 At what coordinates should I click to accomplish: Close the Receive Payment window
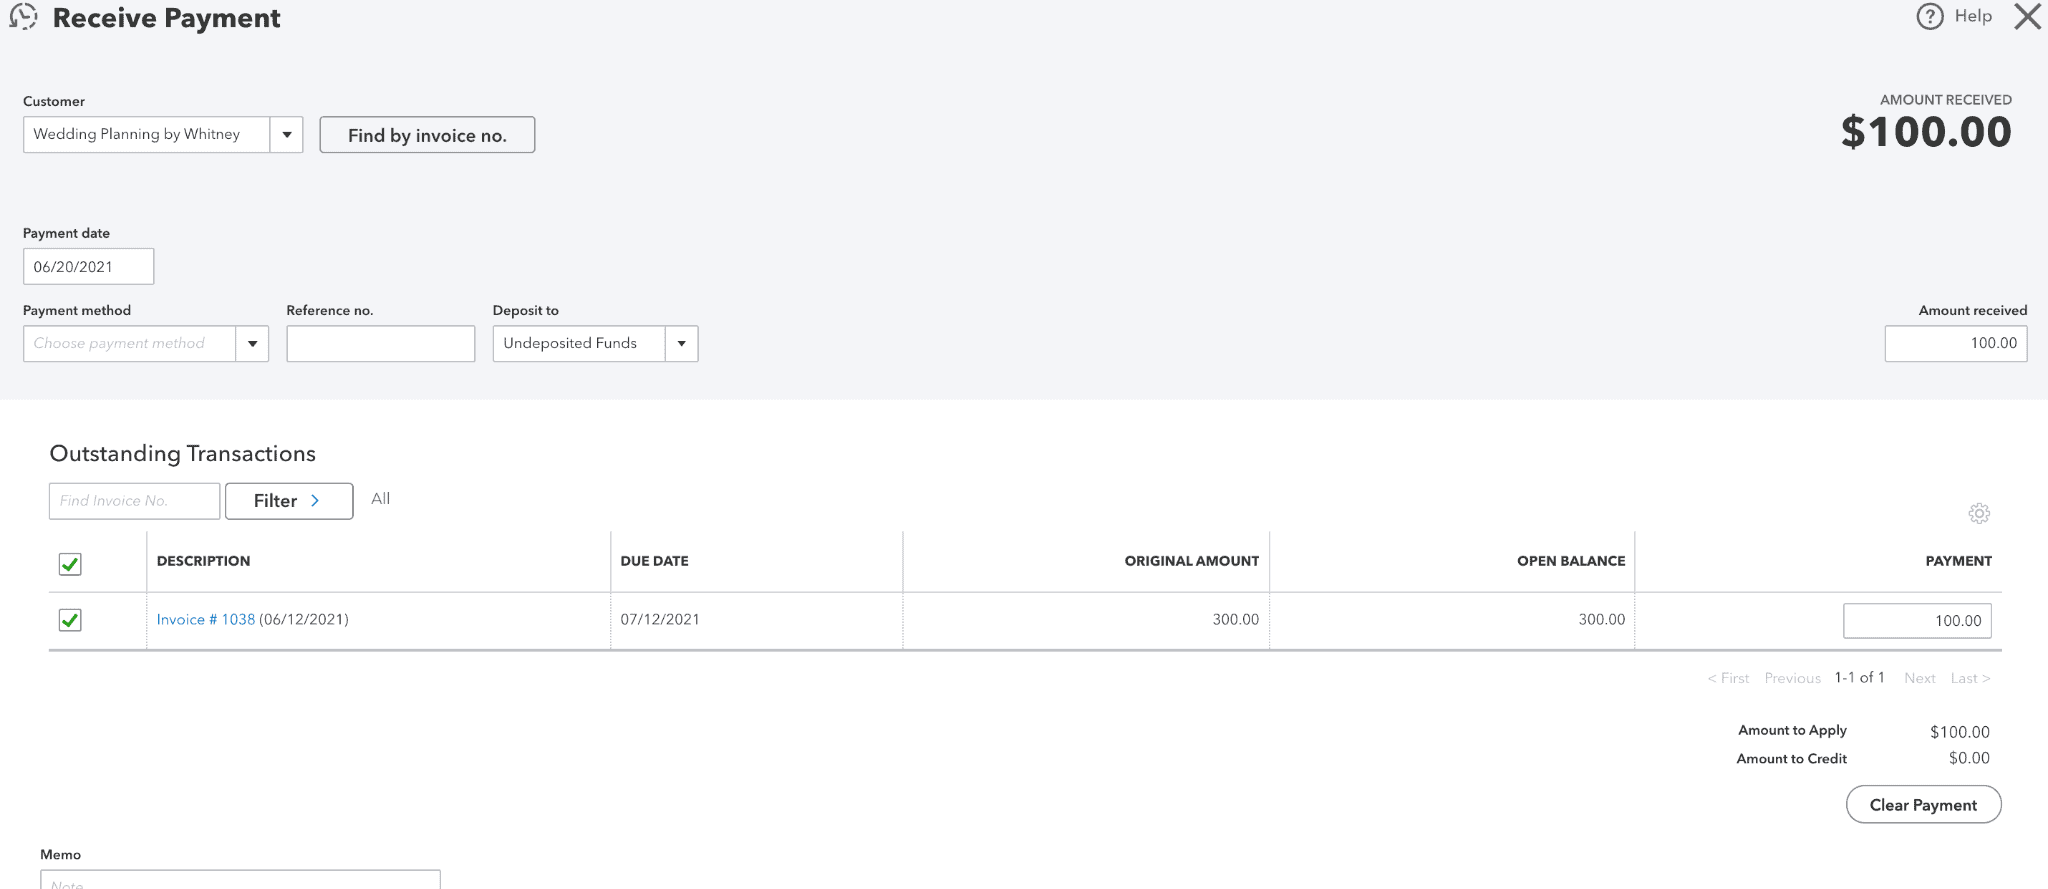tap(2027, 17)
